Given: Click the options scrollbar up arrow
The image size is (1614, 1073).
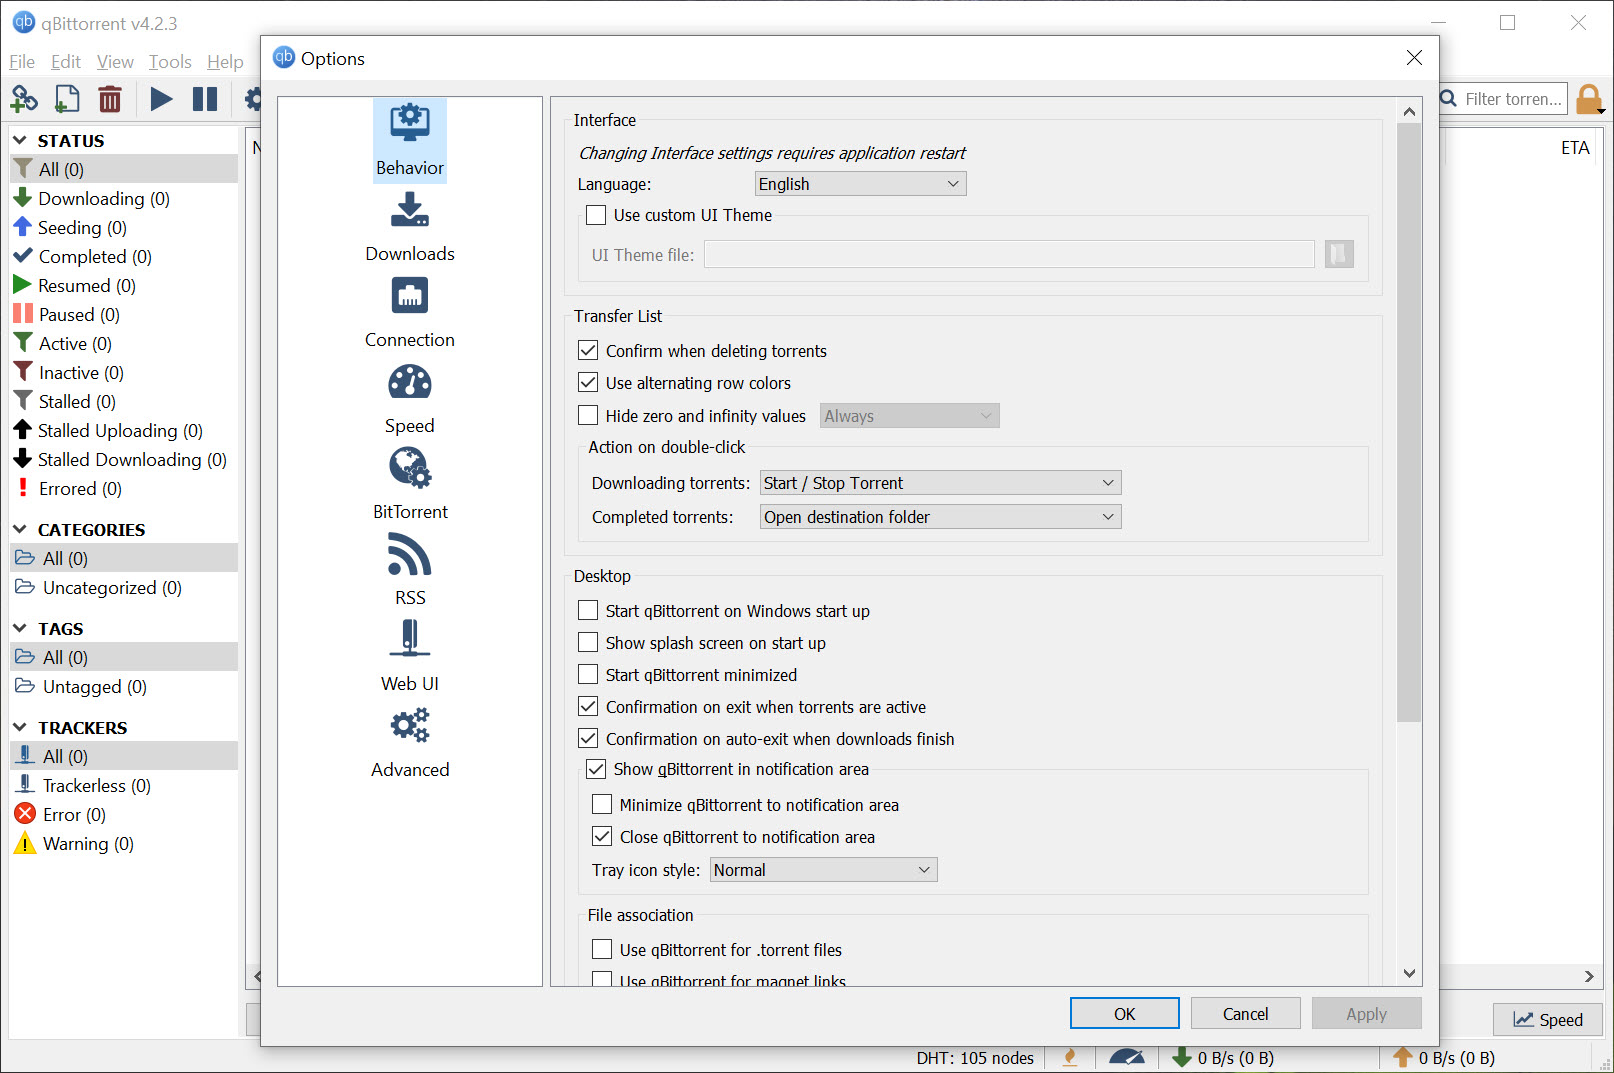Looking at the screenshot, I should pos(1409,111).
